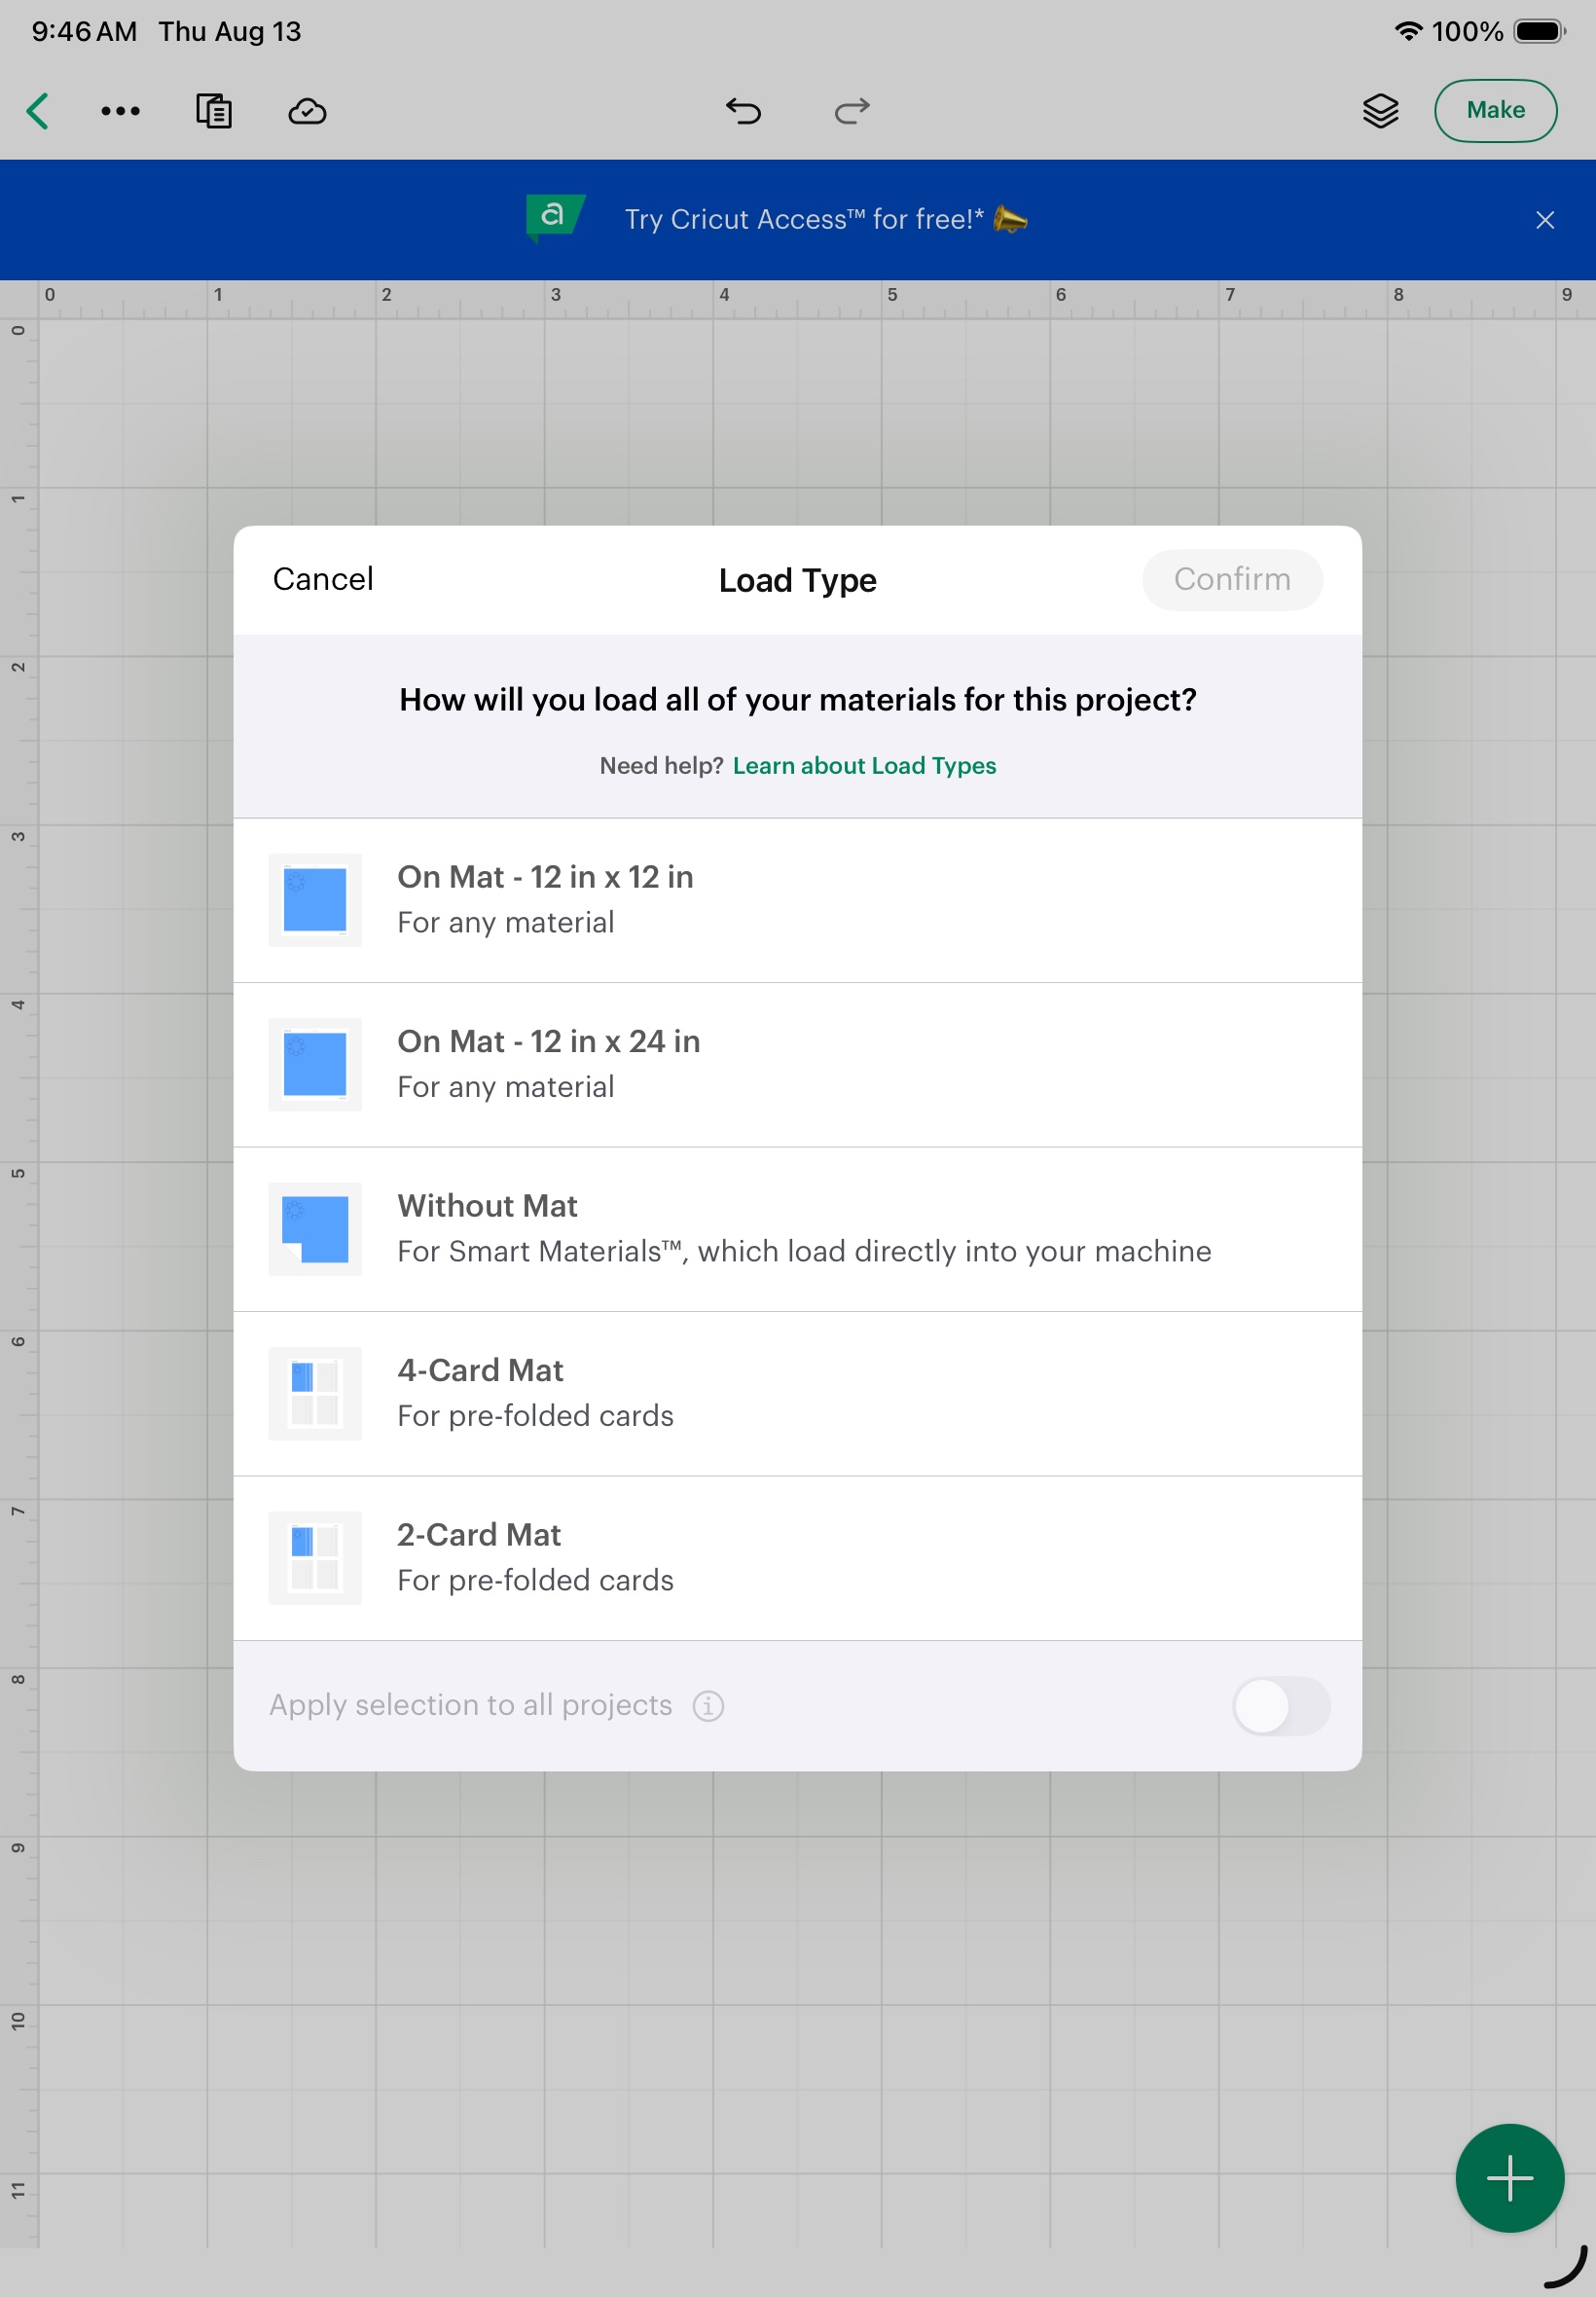This screenshot has width=1596, height=2297.
Task: Choose the 4-Card Mat option
Action: tap(797, 1394)
